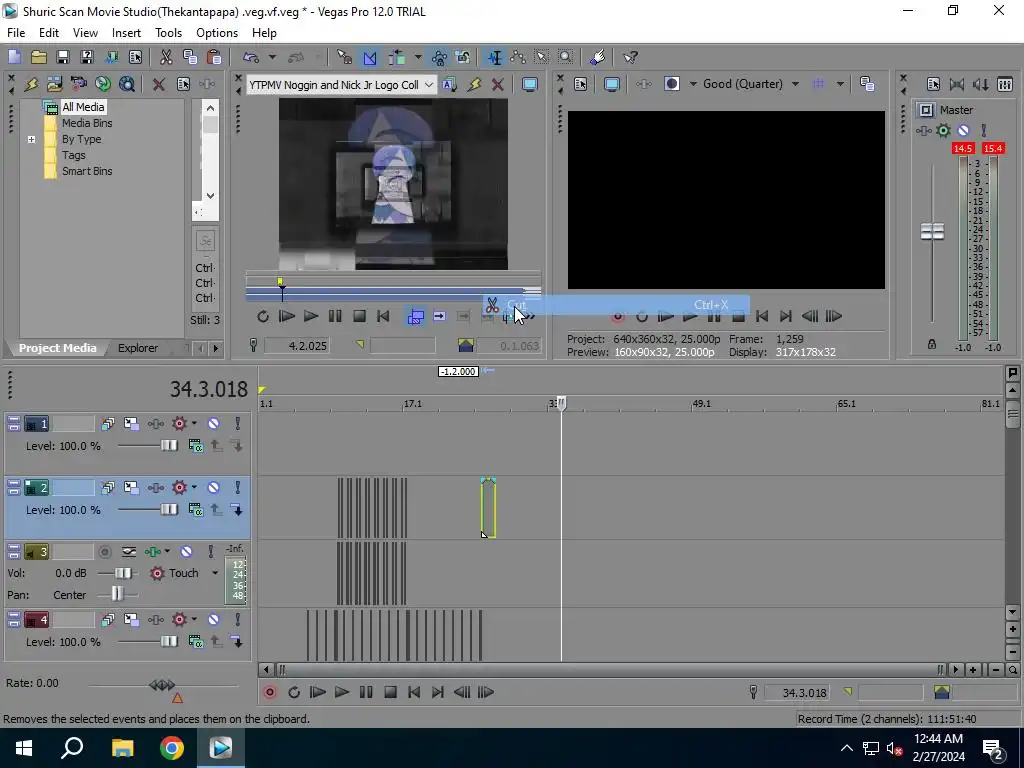Screen dimensions: 1024x768
Task: Click Video Preview on external monitor icon
Action: [x=611, y=84]
